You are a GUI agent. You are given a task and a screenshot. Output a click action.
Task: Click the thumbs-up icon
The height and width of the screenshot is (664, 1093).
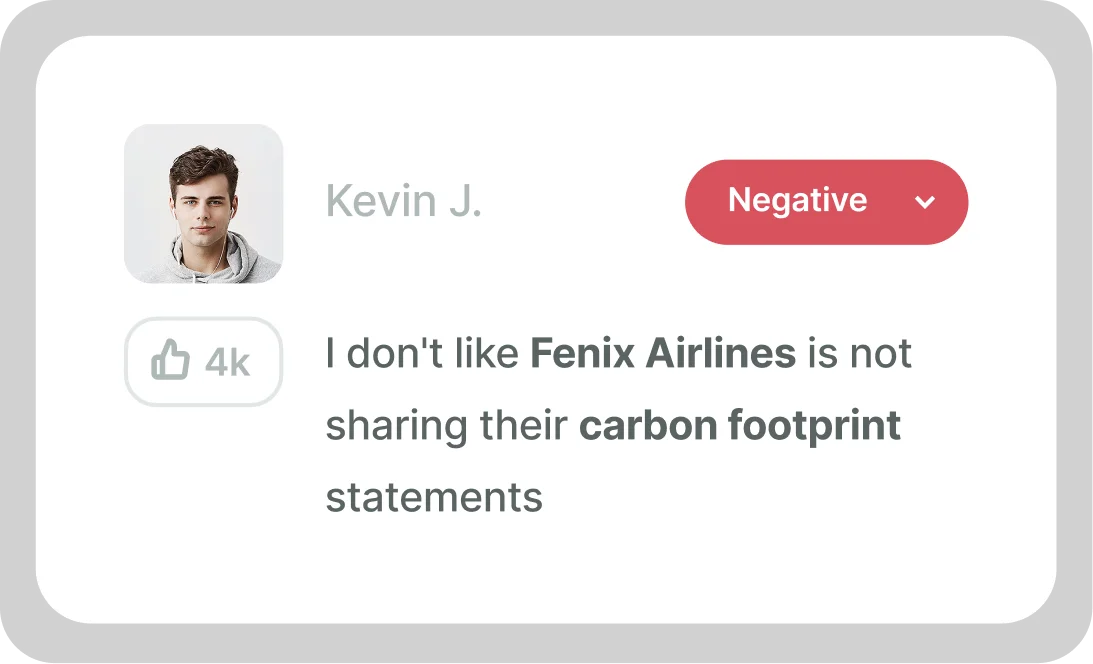[x=169, y=361]
